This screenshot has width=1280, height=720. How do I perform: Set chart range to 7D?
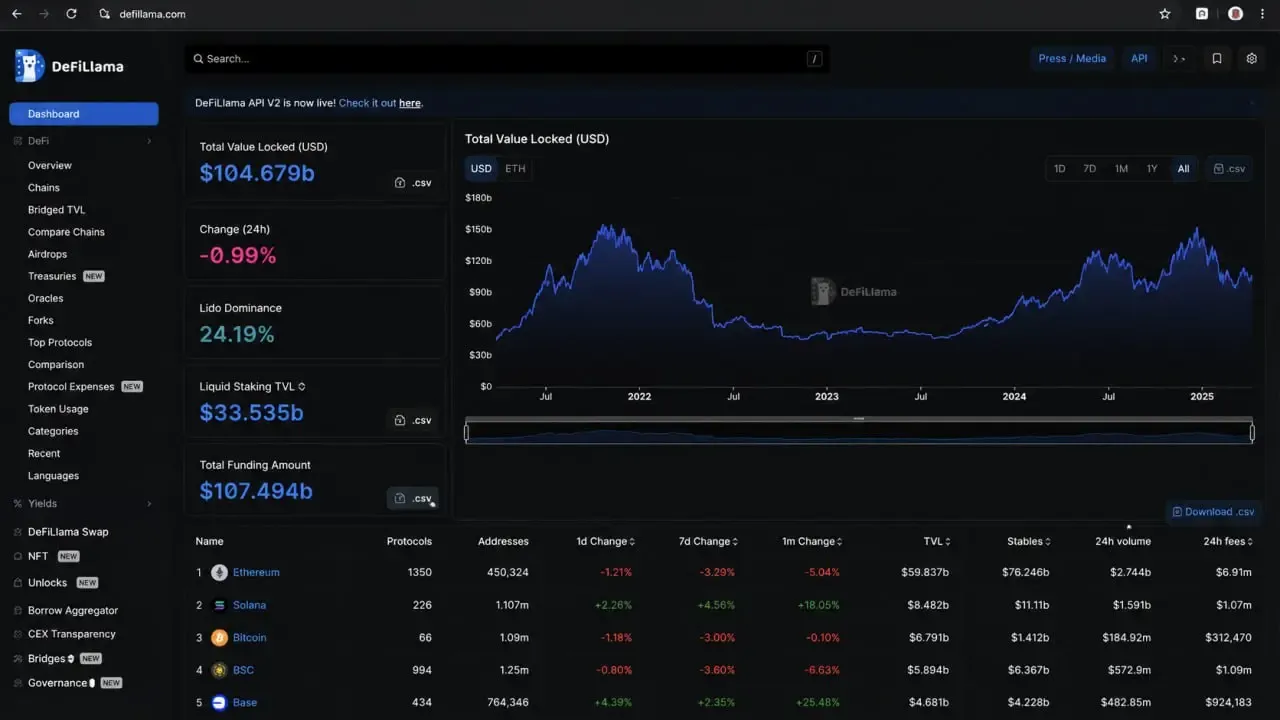(1090, 169)
